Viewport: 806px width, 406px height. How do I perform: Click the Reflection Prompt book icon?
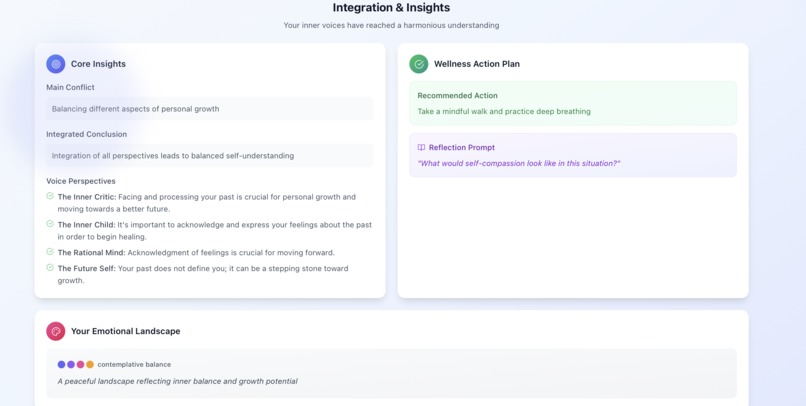(422, 148)
